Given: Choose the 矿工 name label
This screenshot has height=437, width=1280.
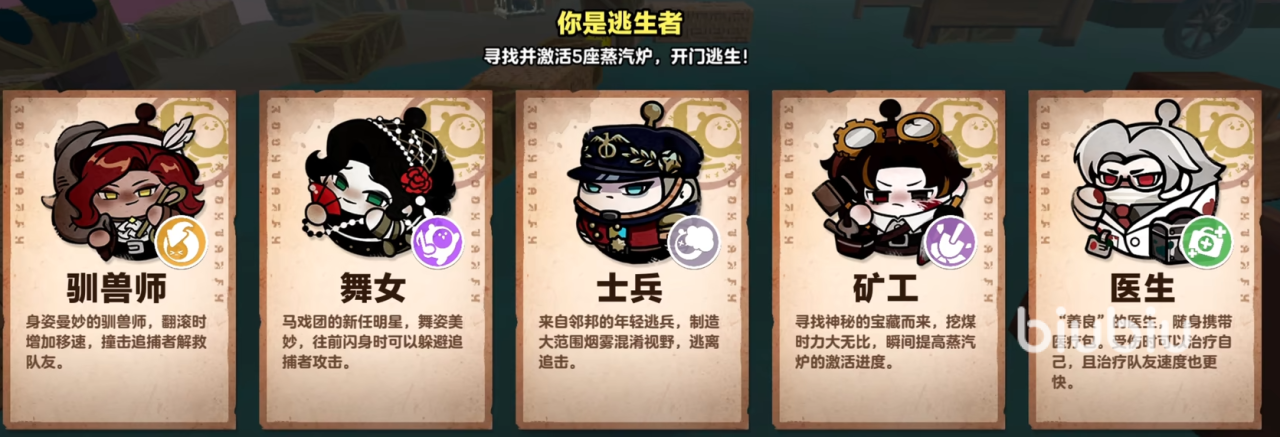Looking at the screenshot, I should pos(887,290).
